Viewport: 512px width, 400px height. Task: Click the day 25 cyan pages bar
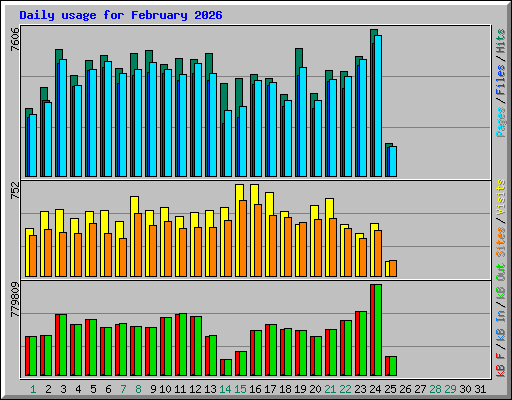click(x=393, y=162)
